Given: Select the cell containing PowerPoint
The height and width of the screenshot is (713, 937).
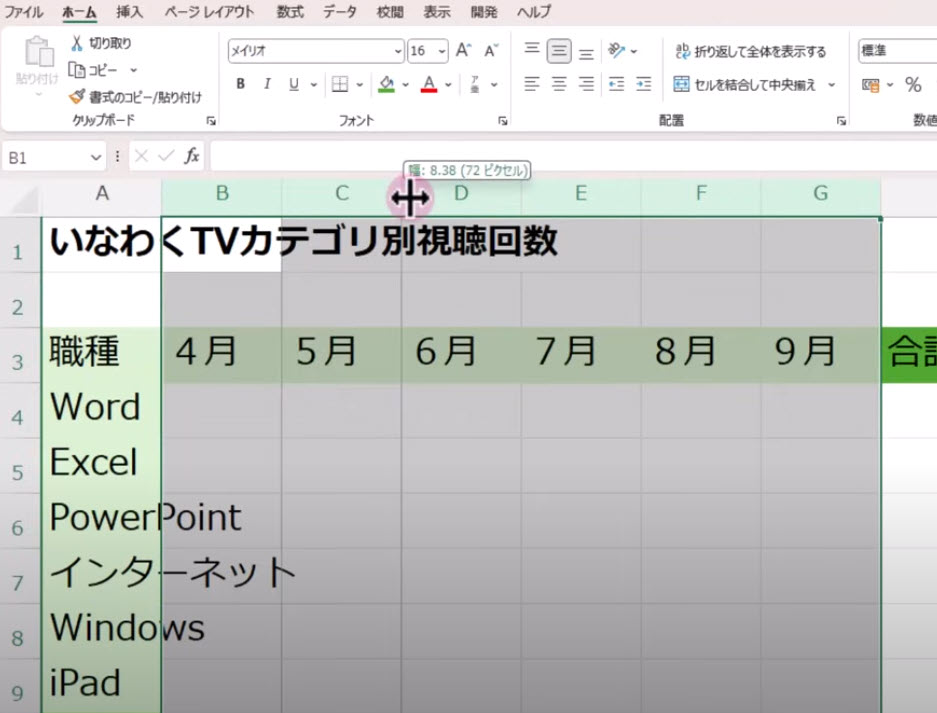Looking at the screenshot, I should coord(102,521).
